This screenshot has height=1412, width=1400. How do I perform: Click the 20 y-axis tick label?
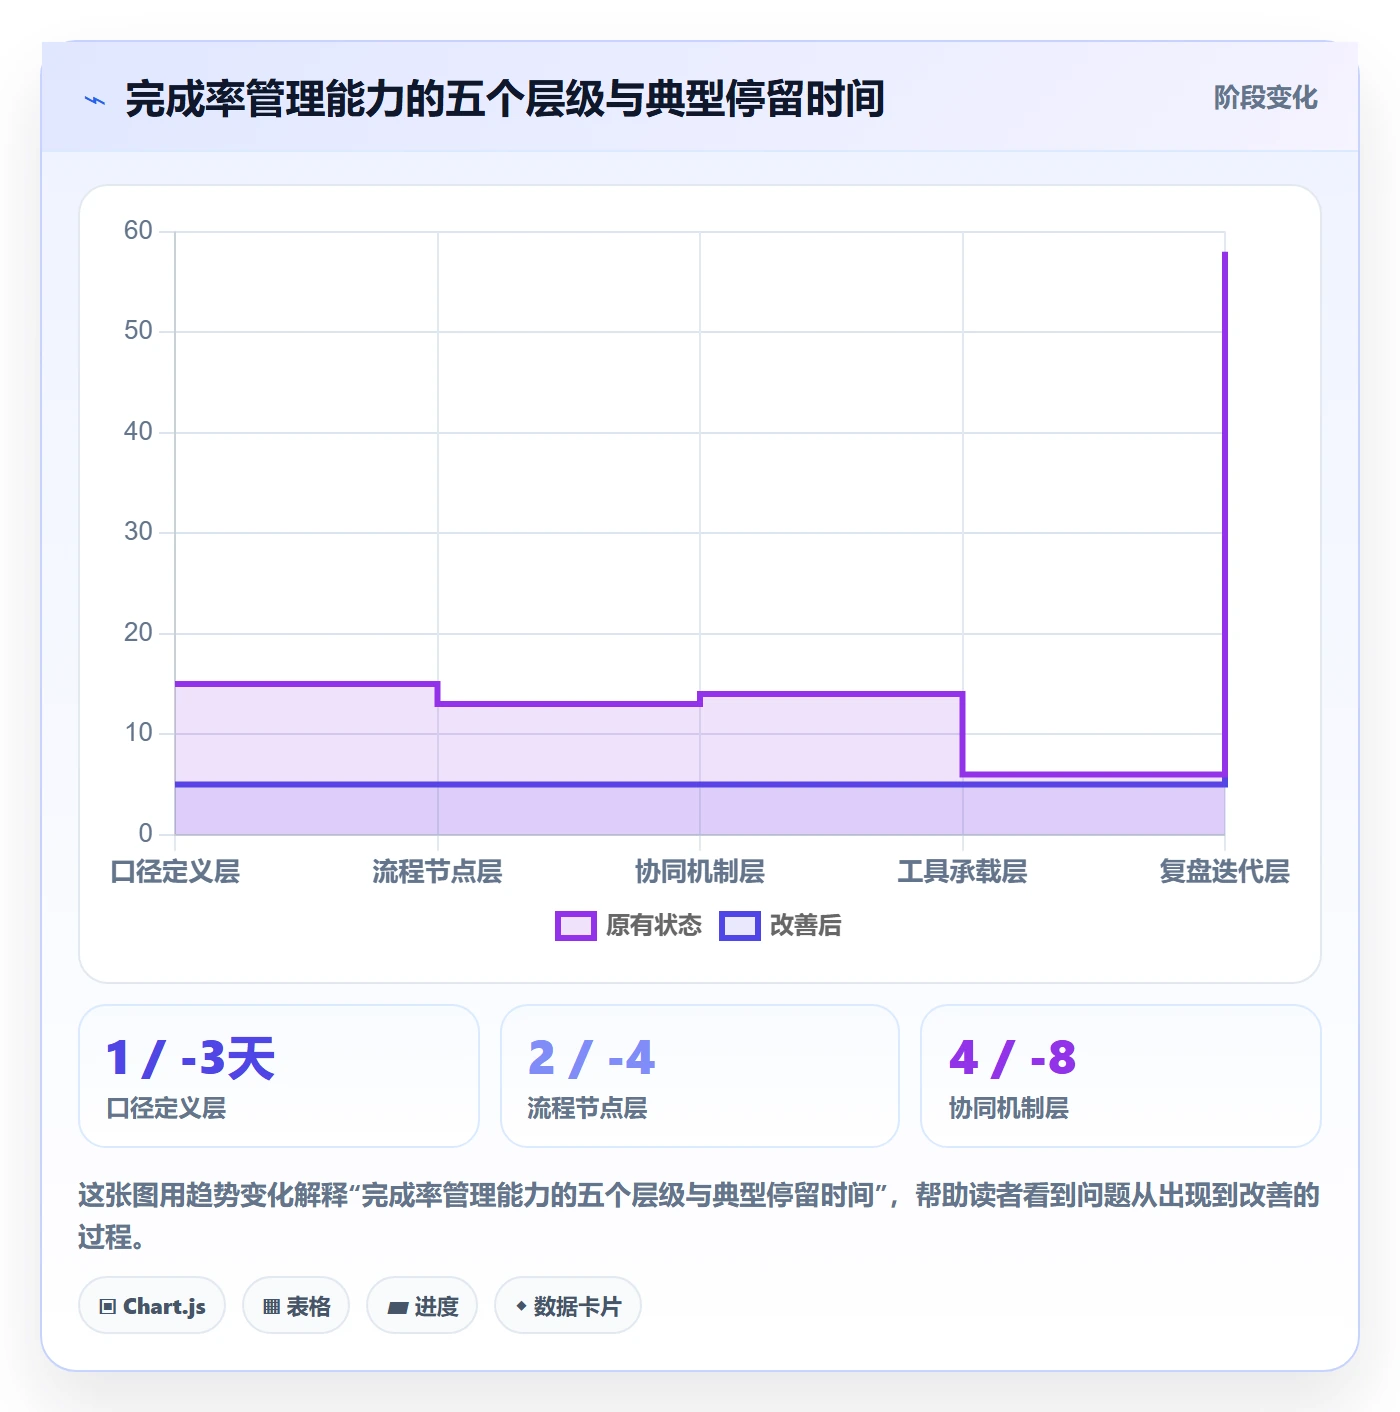pyautogui.click(x=138, y=633)
